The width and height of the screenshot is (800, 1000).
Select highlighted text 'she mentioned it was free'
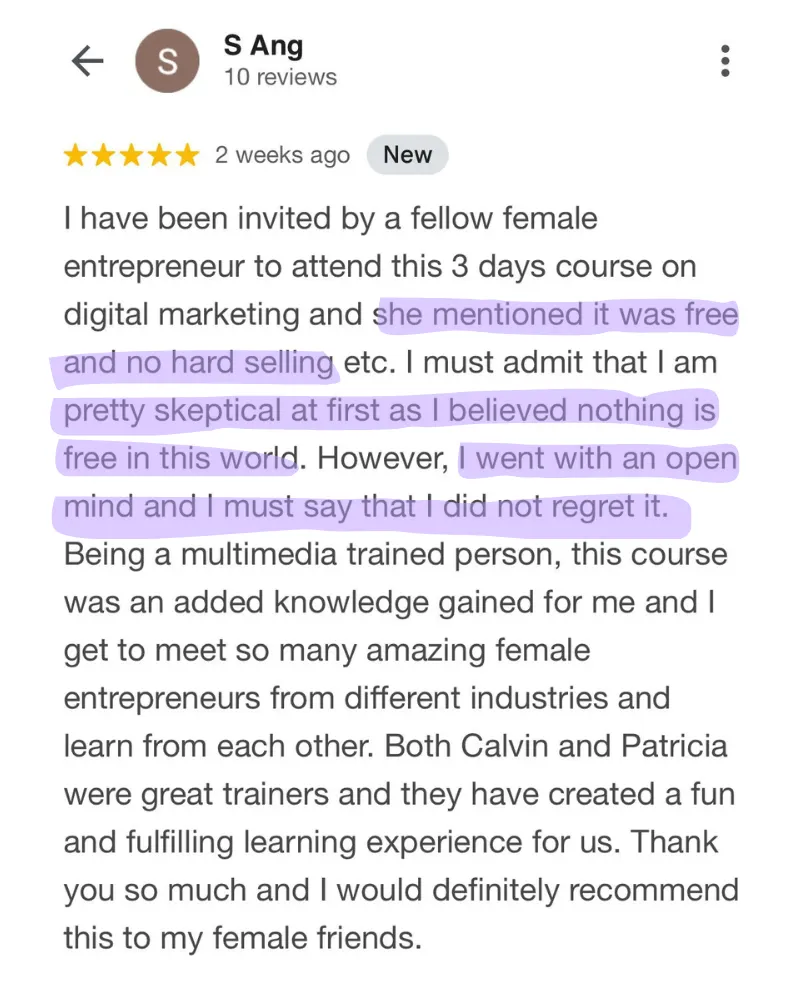pos(556,315)
